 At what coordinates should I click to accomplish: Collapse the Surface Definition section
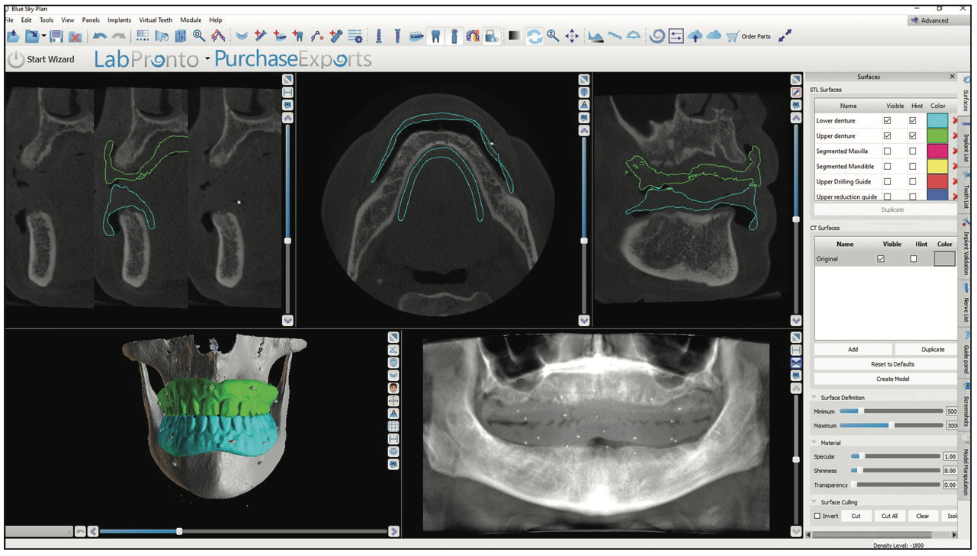click(x=814, y=397)
